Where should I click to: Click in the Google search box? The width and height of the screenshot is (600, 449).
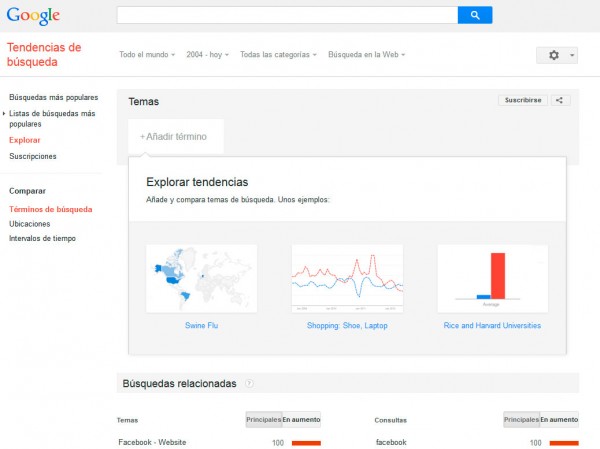coord(287,15)
